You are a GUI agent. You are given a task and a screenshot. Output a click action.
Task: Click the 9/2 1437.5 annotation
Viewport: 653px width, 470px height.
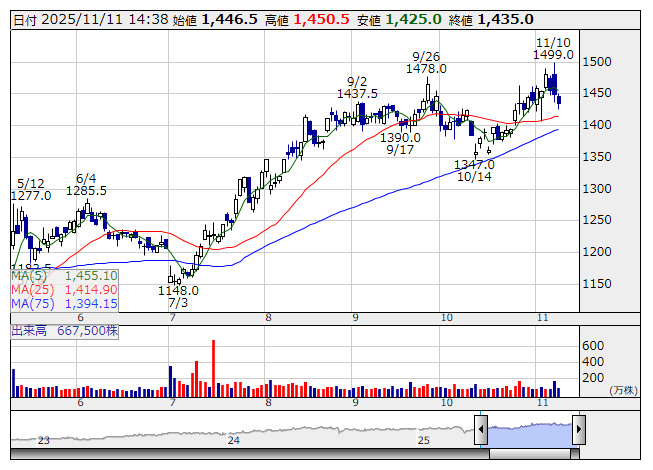pyautogui.click(x=357, y=87)
